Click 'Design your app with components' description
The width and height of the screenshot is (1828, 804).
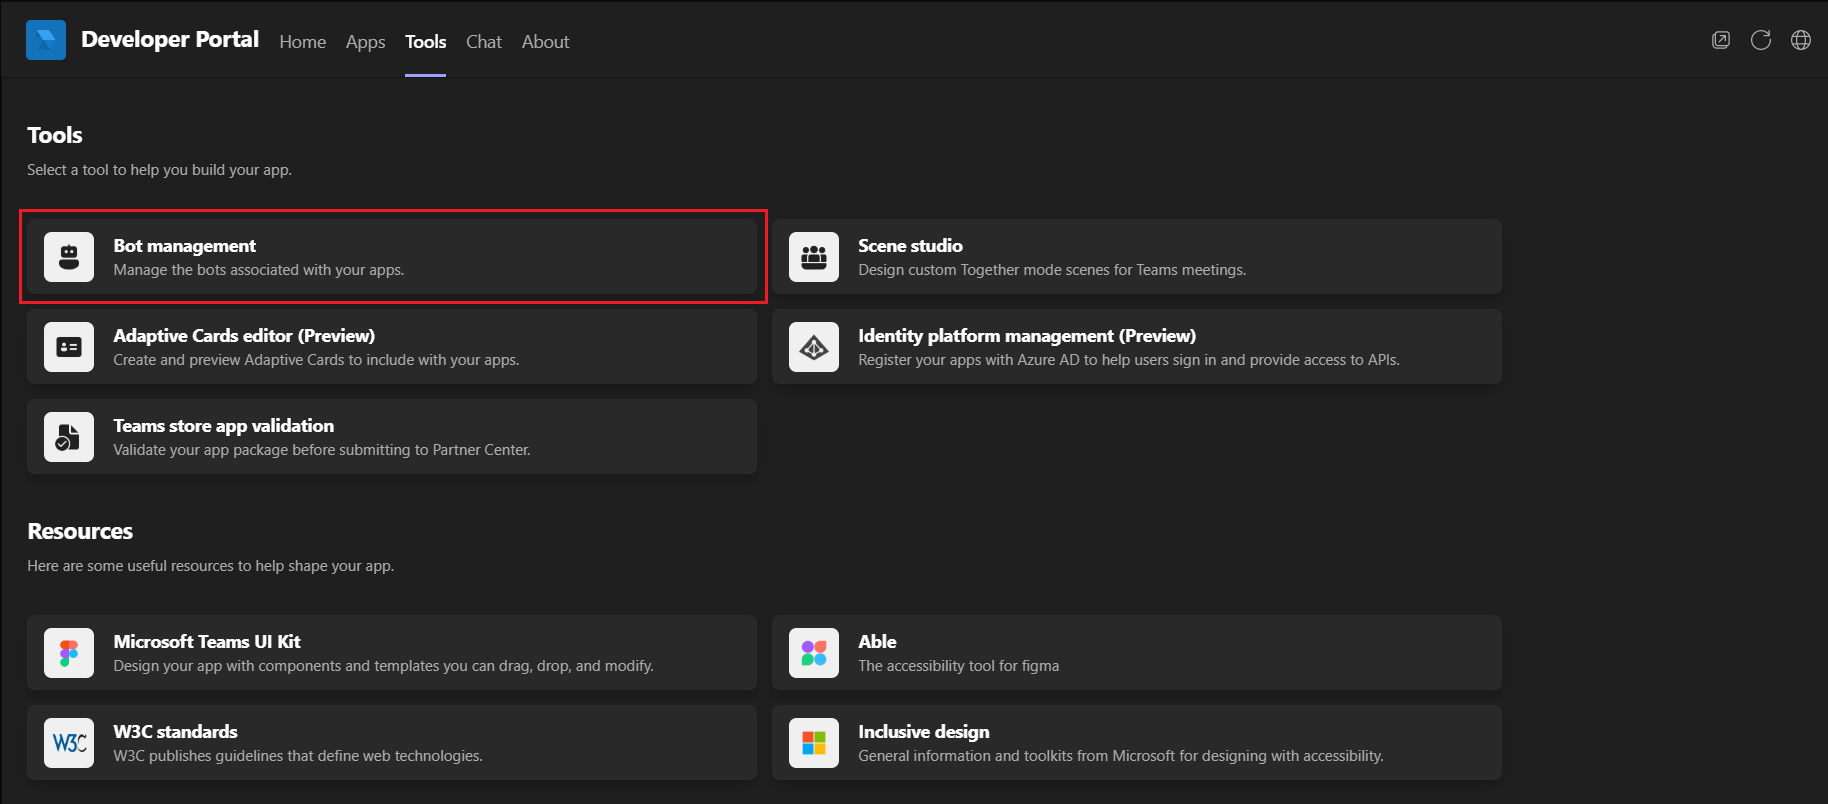click(383, 666)
